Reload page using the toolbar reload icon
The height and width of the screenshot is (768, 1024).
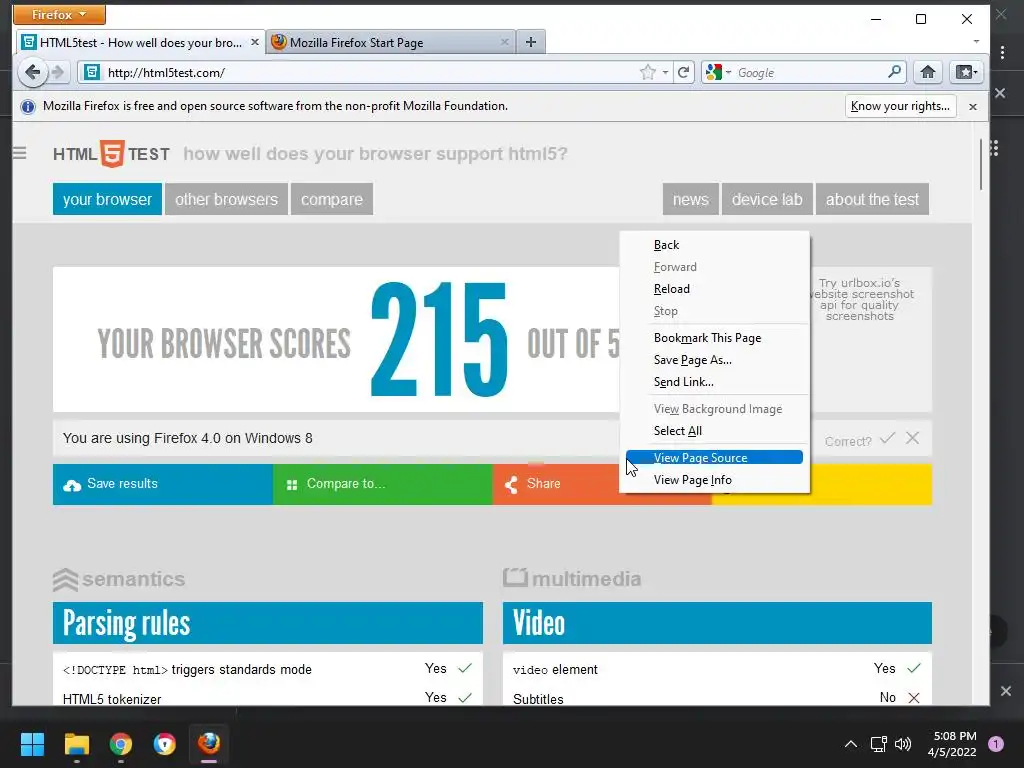pos(684,72)
